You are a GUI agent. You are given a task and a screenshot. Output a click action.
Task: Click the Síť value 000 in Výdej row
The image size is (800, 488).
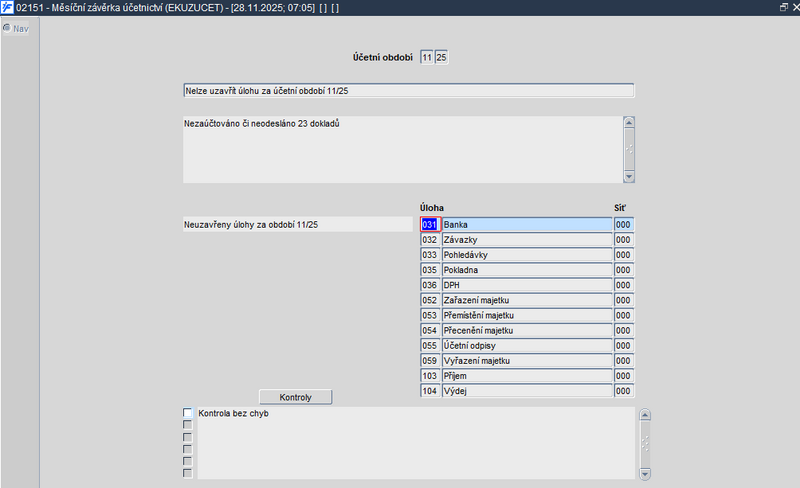pos(623,391)
